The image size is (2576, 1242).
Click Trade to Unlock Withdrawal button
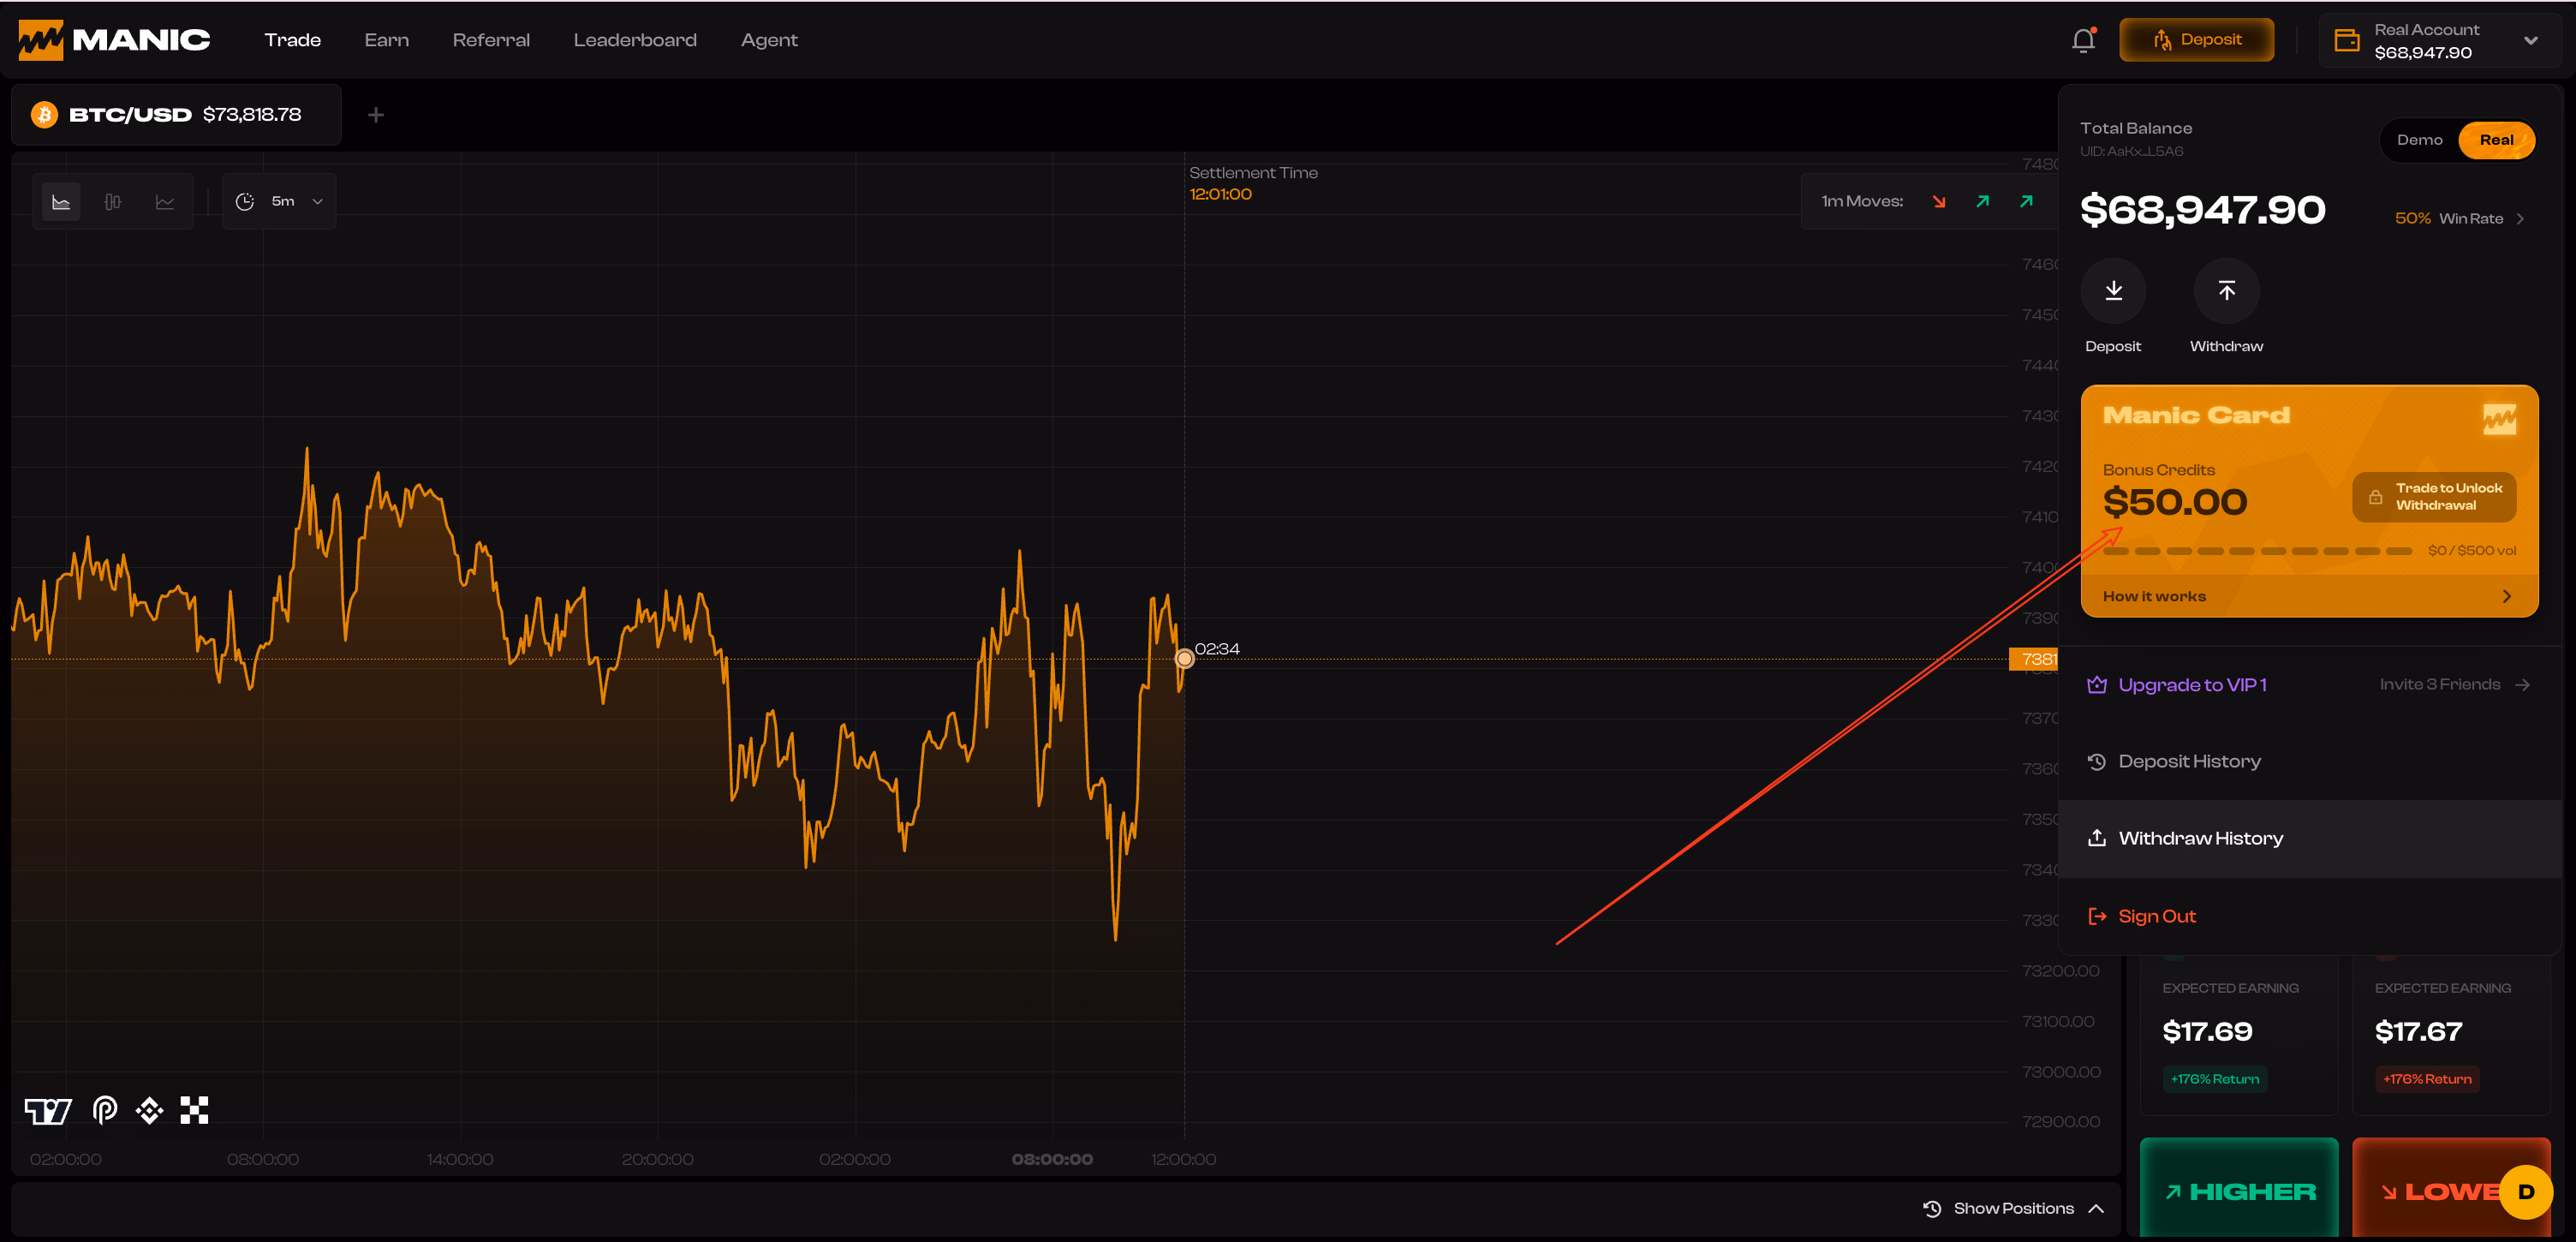pyautogui.click(x=2434, y=497)
